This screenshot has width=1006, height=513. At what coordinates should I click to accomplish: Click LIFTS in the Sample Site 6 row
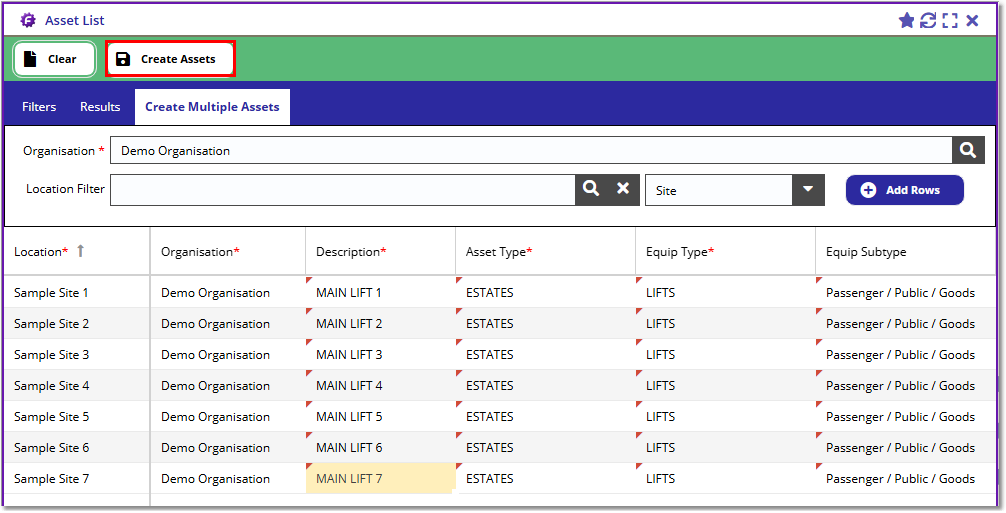[725, 448]
